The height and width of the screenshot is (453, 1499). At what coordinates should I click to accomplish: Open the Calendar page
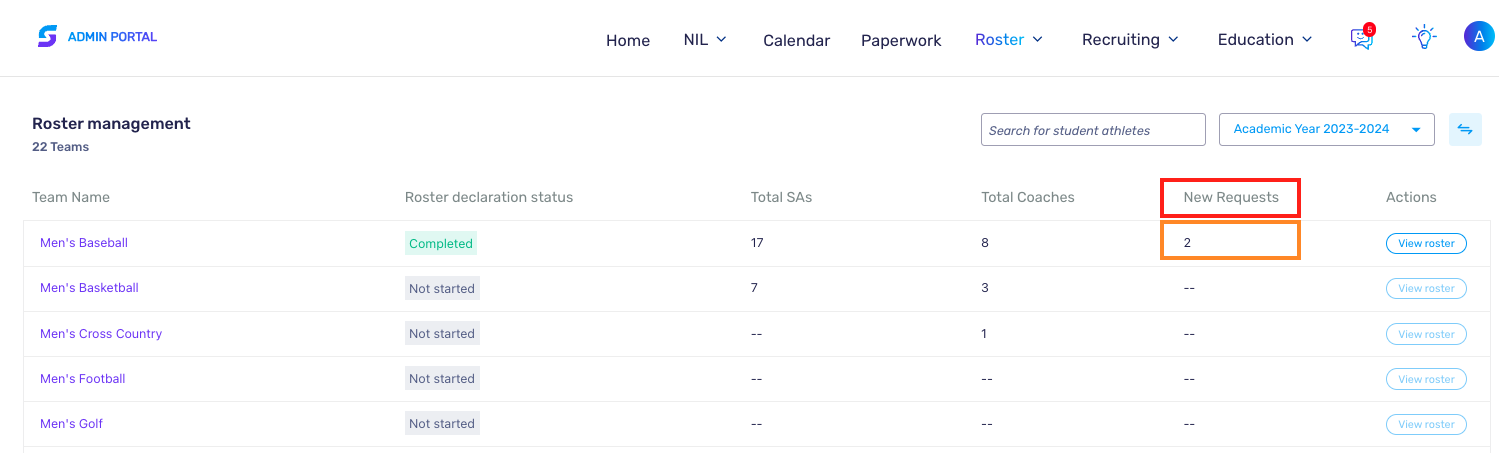click(796, 40)
